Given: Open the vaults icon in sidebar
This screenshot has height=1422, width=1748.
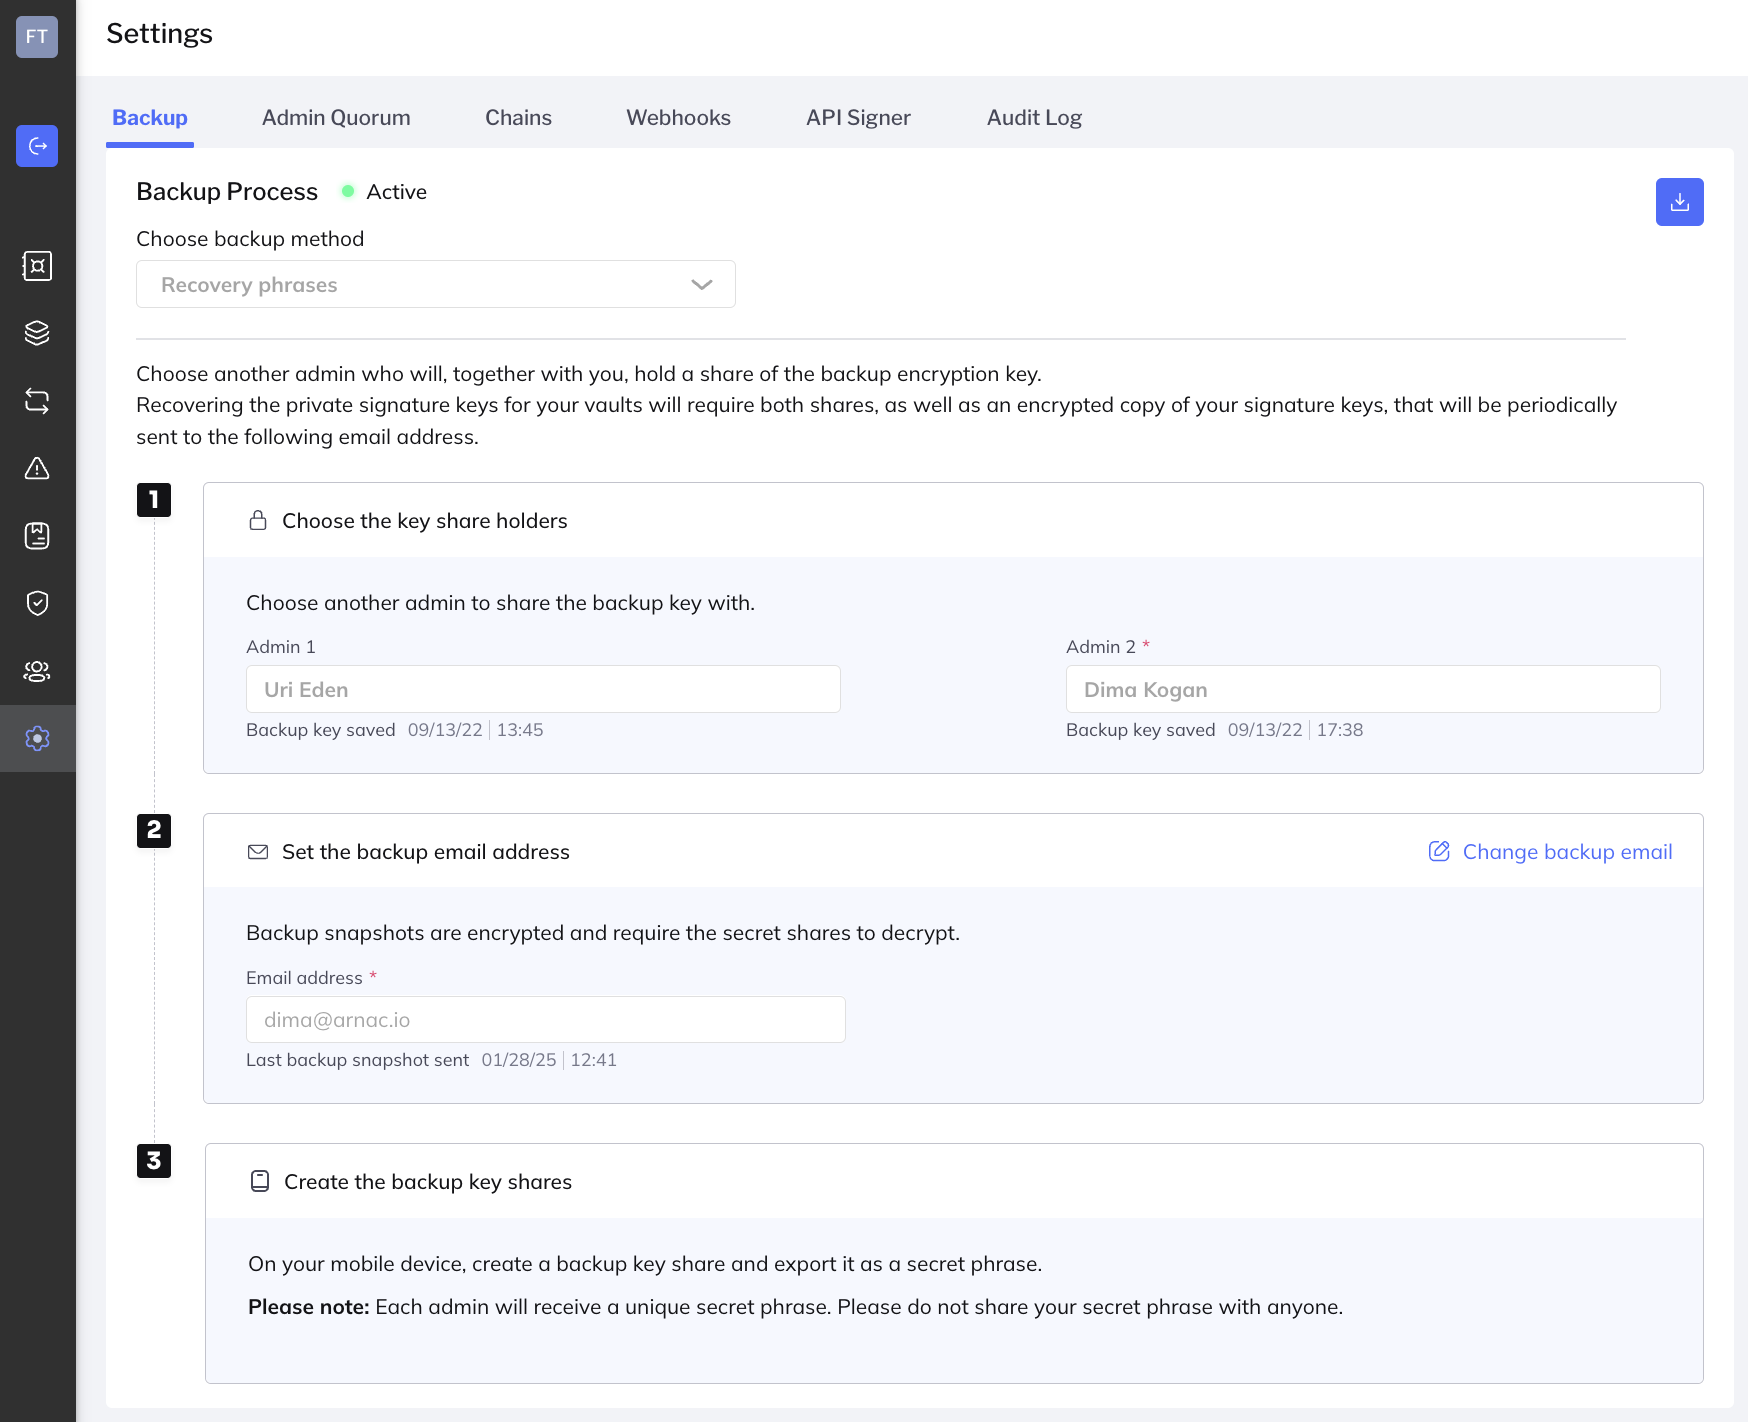Looking at the screenshot, I should click(37, 266).
